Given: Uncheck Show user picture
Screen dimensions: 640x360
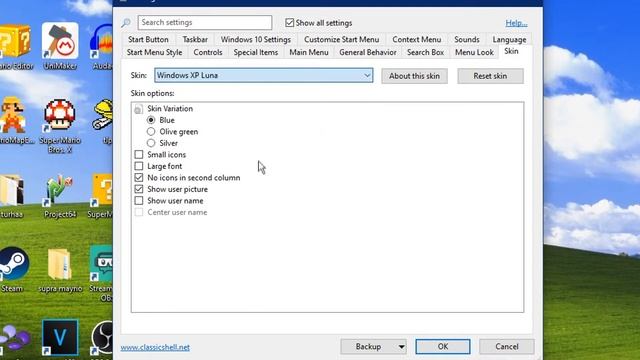Looking at the screenshot, I should pyautogui.click(x=139, y=189).
